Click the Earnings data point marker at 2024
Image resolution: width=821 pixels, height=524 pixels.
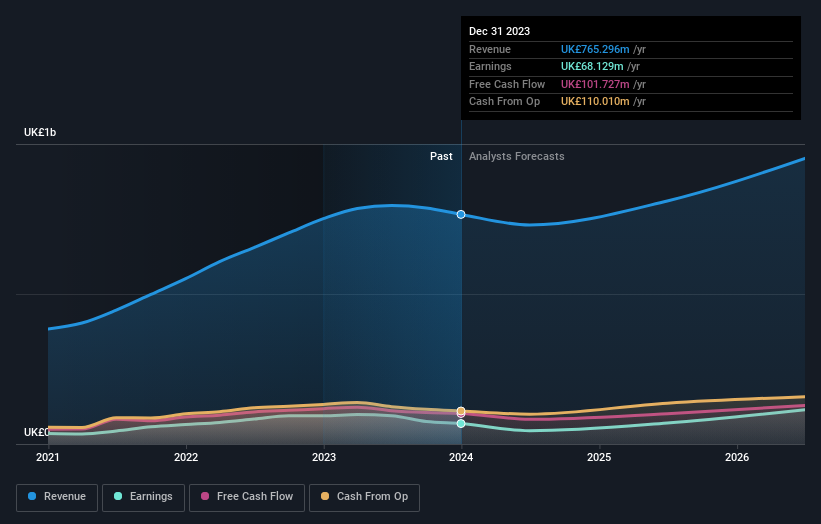[x=461, y=423]
